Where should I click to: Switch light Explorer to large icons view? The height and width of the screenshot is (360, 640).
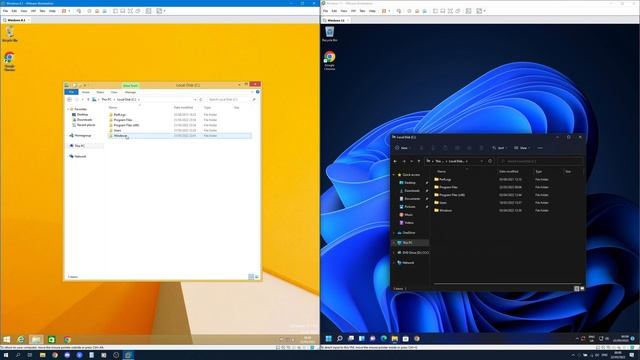(257, 277)
